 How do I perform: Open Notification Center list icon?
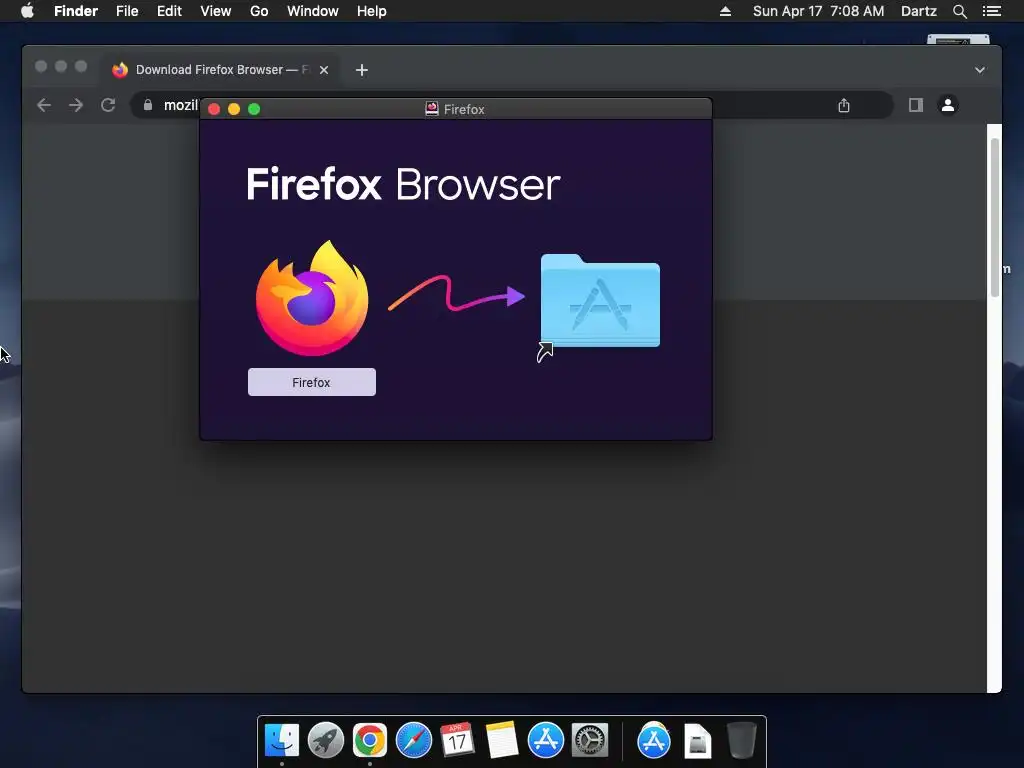pos(991,11)
